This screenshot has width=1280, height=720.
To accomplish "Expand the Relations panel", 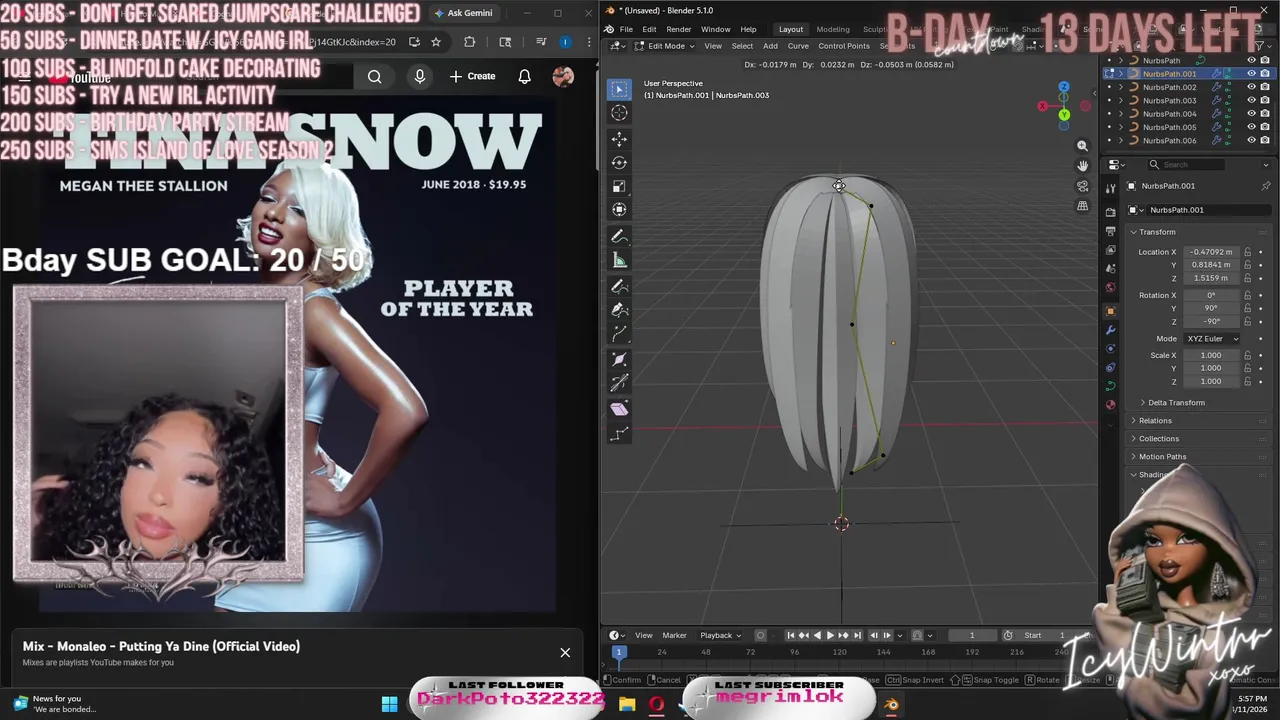I will (x=1155, y=421).
